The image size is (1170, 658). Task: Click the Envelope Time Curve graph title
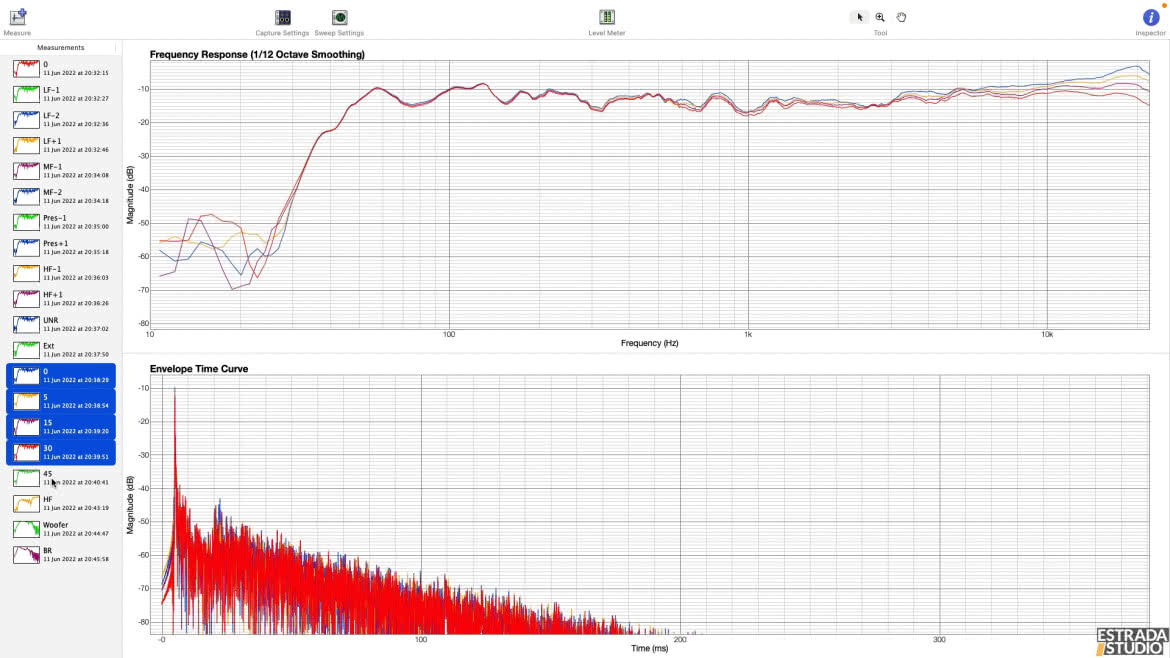coord(199,369)
